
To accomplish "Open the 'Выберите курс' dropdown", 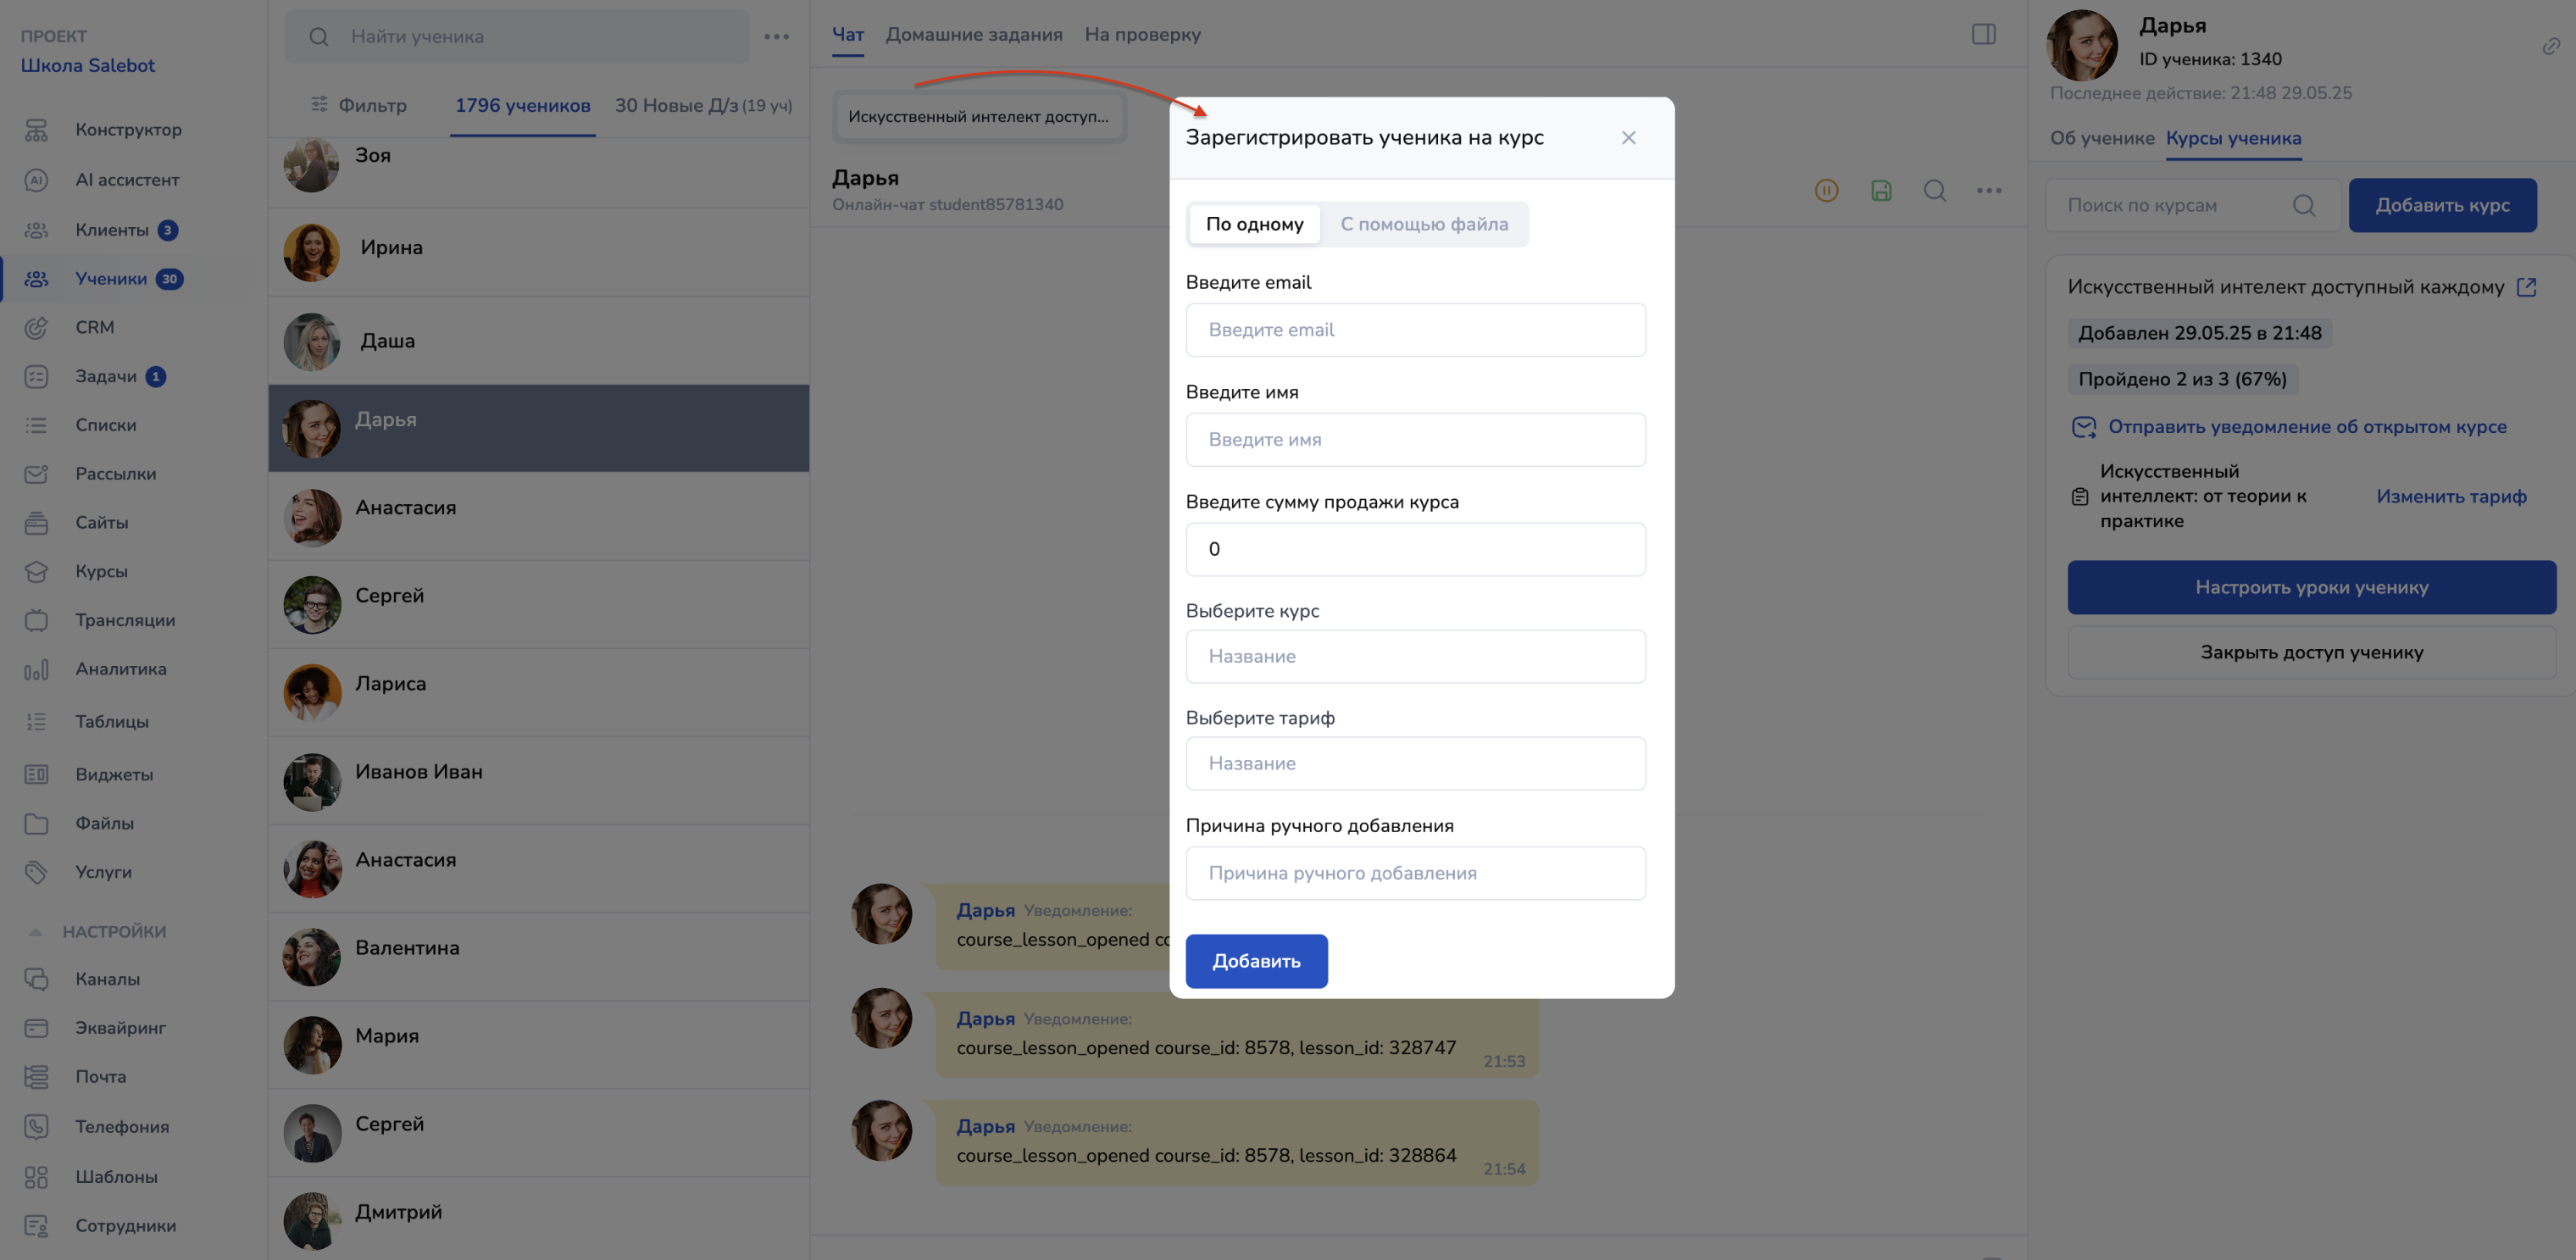I will 1415,656.
